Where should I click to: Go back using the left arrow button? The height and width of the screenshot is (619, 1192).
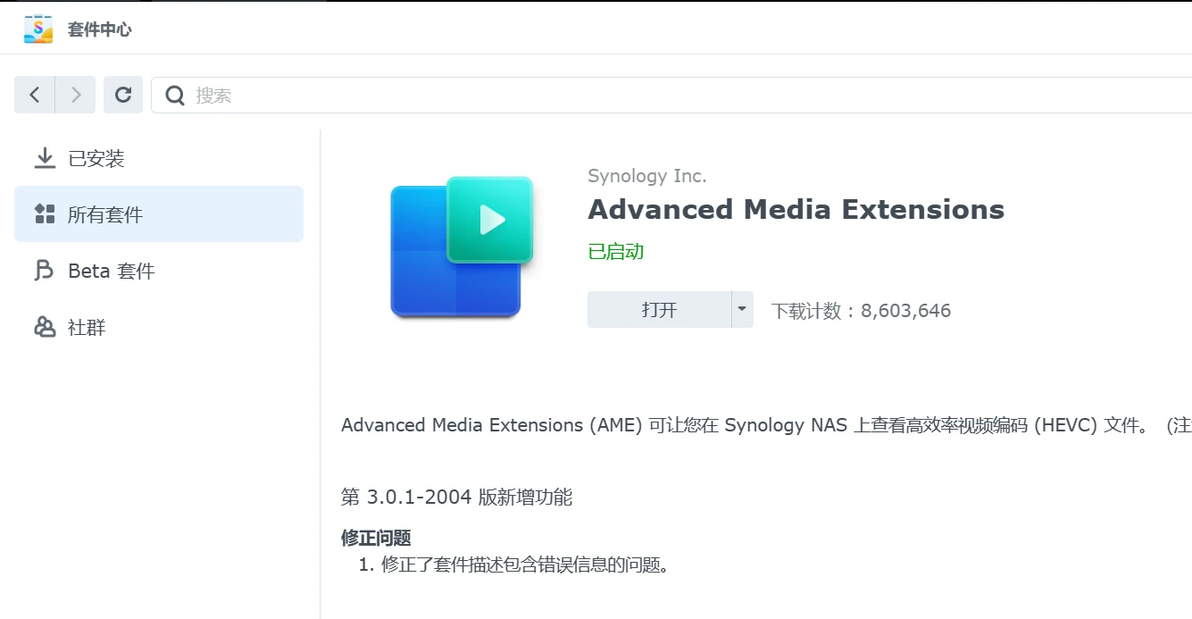click(x=34, y=95)
